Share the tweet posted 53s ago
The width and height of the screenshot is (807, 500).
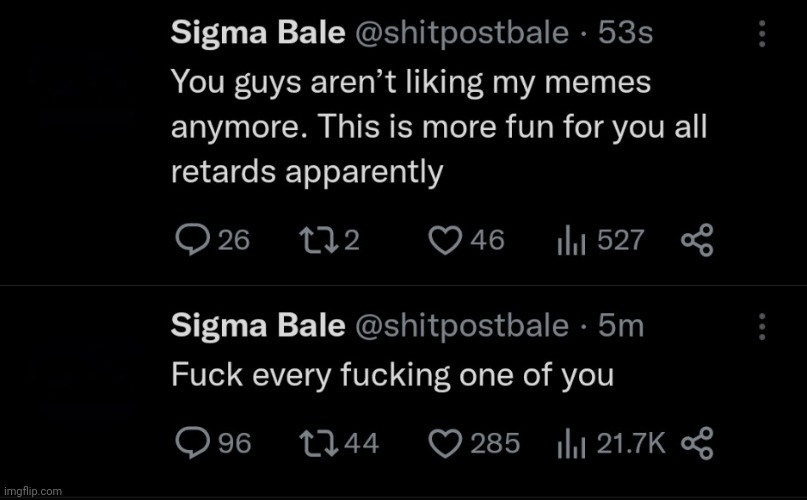click(696, 240)
